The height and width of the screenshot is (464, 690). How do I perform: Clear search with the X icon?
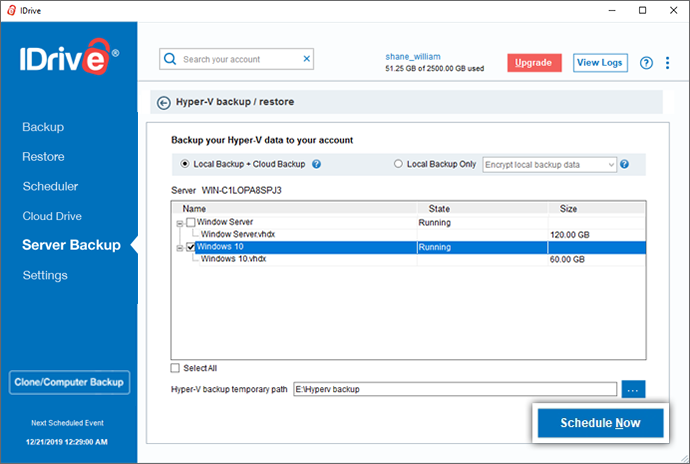(x=307, y=59)
